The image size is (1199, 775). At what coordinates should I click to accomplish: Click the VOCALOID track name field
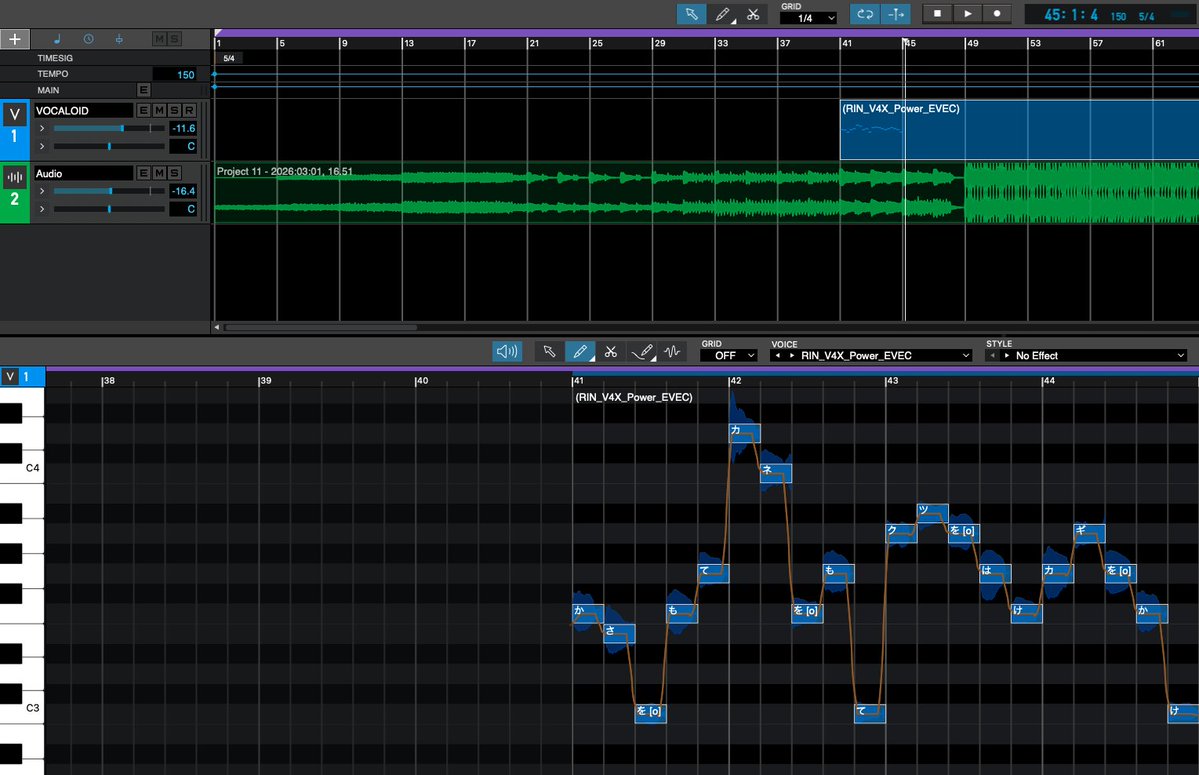coord(83,111)
